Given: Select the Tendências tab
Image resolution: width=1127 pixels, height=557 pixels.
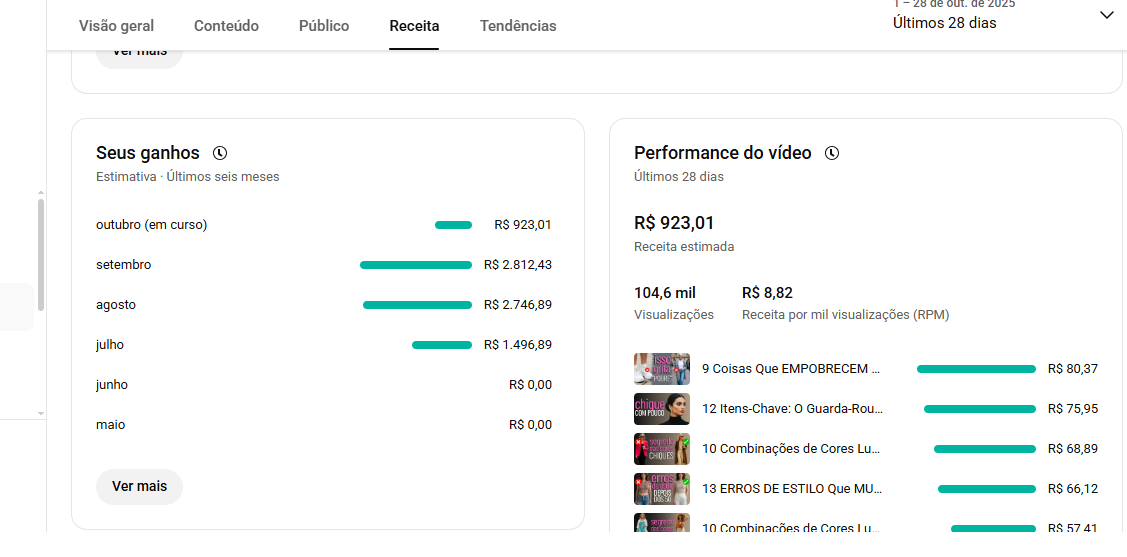Looking at the screenshot, I should click(x=518, y=26).
